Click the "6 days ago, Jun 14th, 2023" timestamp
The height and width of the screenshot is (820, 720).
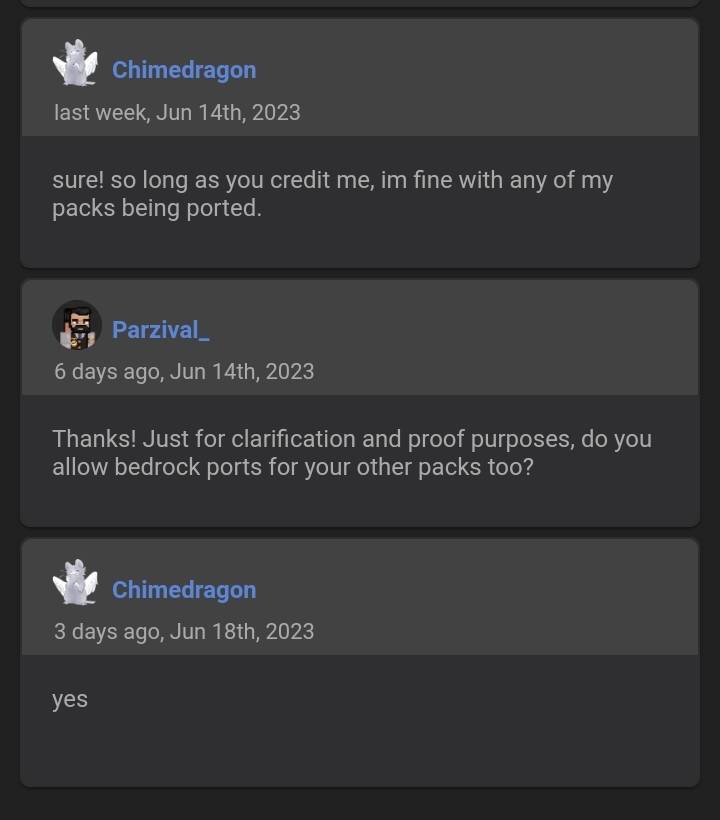click(184, 371)
